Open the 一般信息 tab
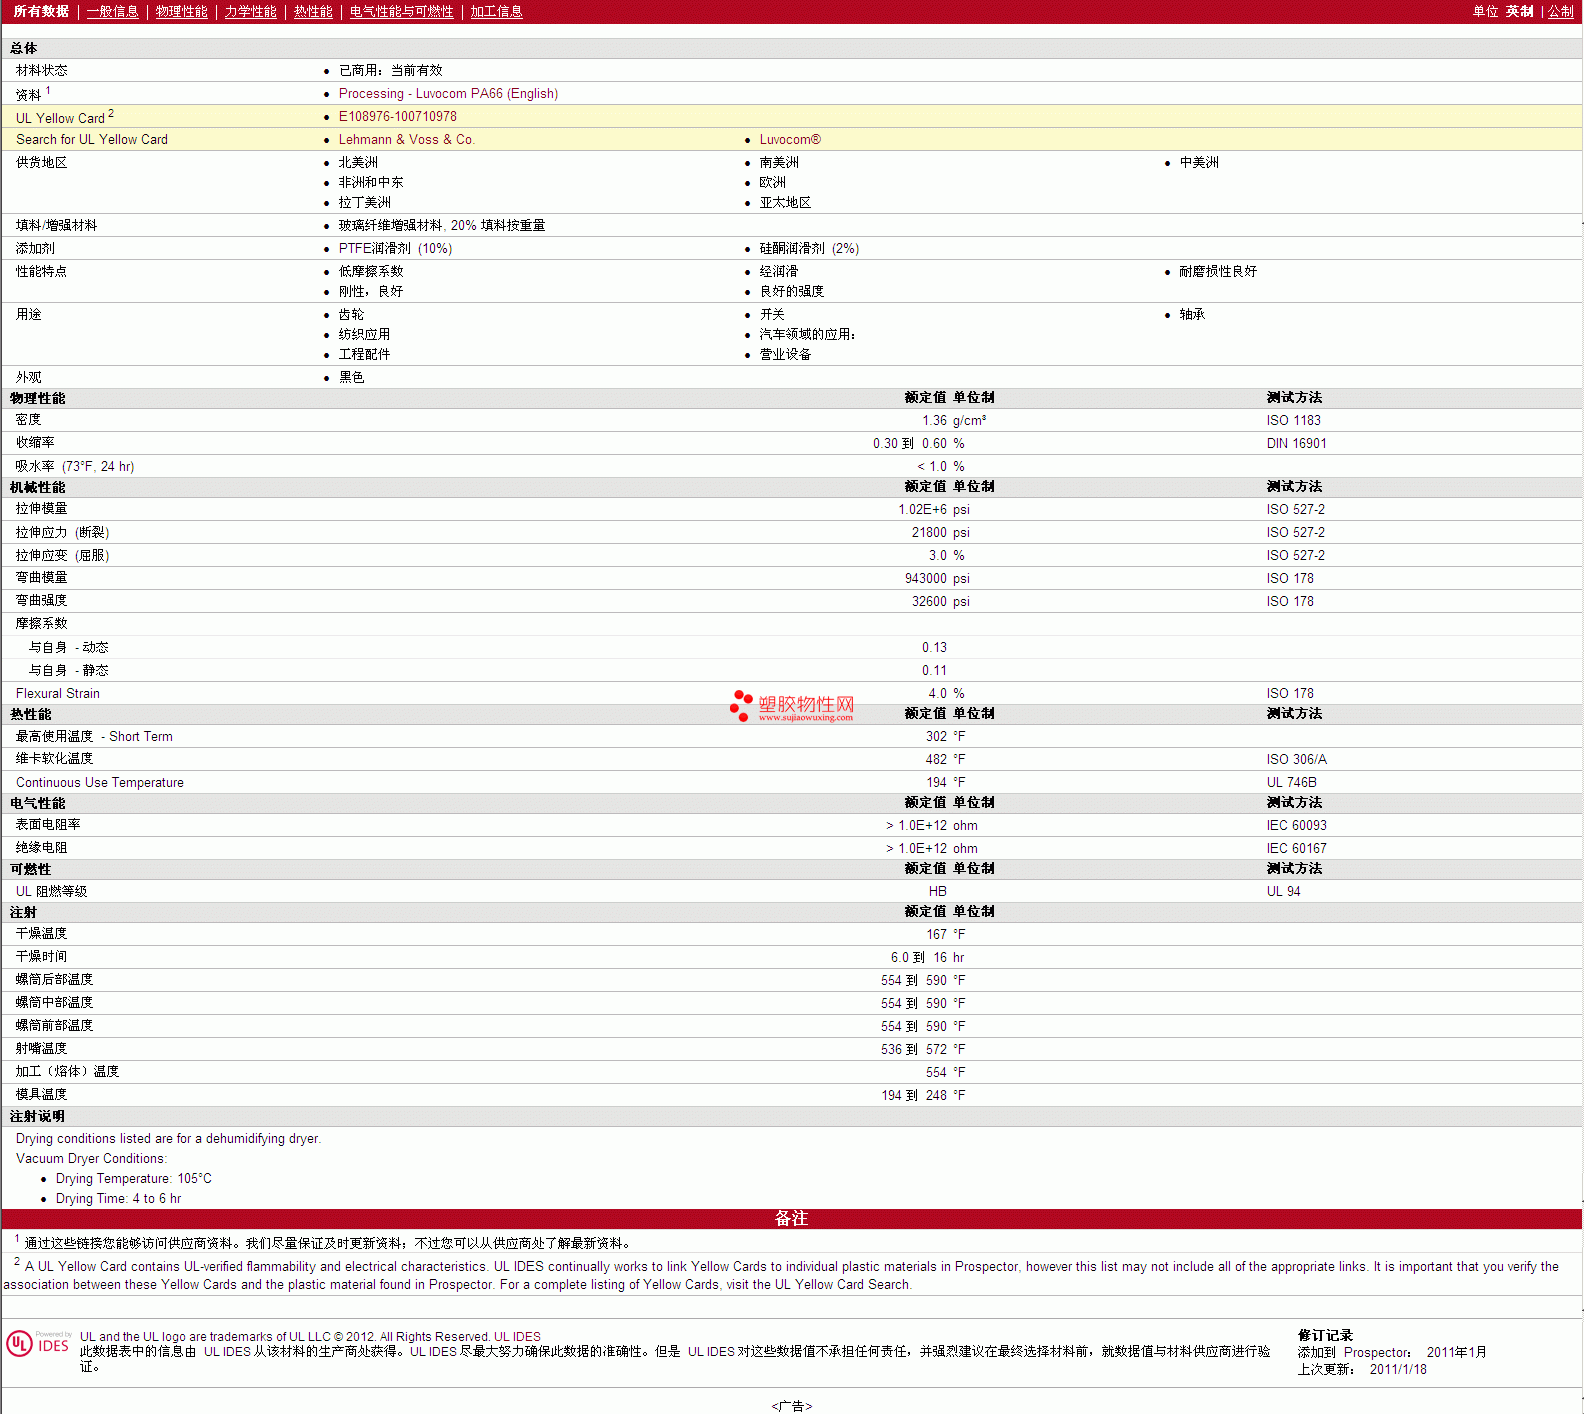This screenshot has height=1414, width=1584. pyautogui.click(x=112, y=12)
